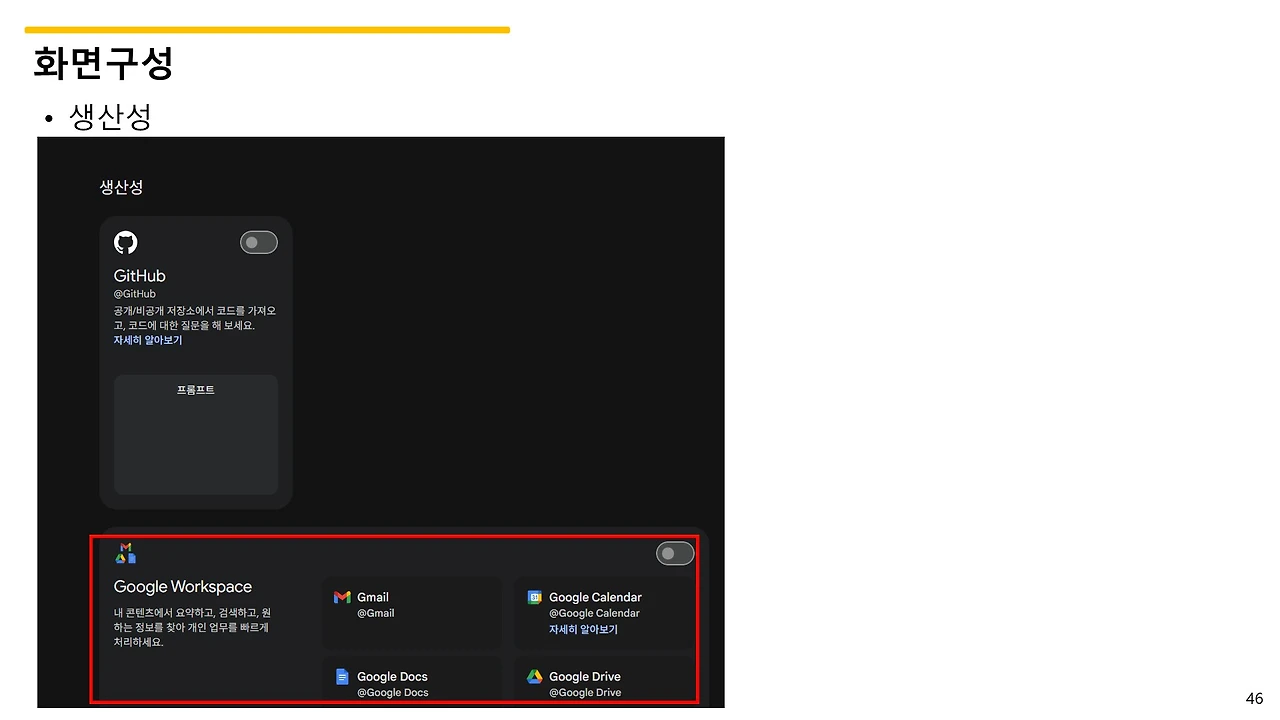Click the 생산성 section heading in the dark panel
Viewport: 1280px width, 720px height.
coord(121,187)
